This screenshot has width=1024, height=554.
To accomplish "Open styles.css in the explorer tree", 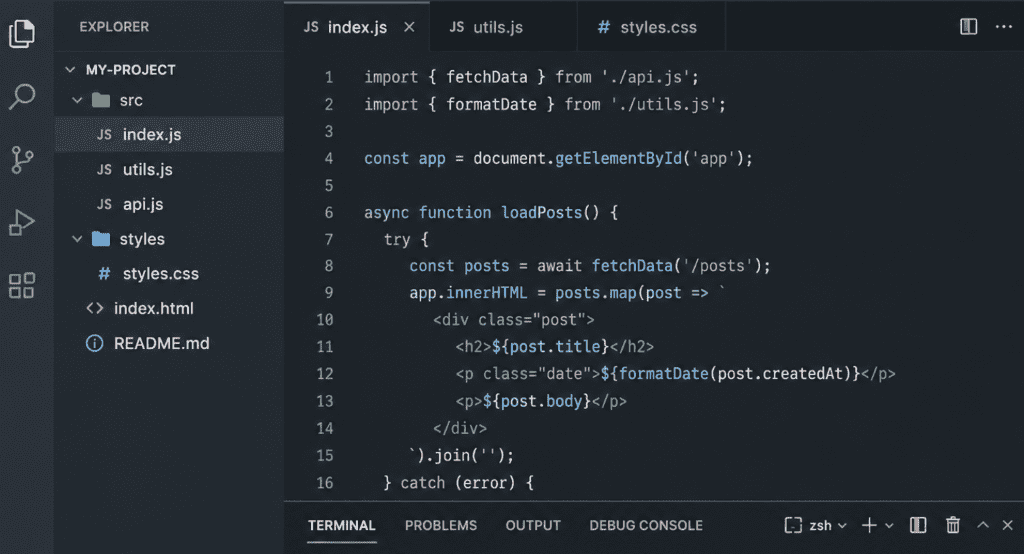I will coord(169,274).
